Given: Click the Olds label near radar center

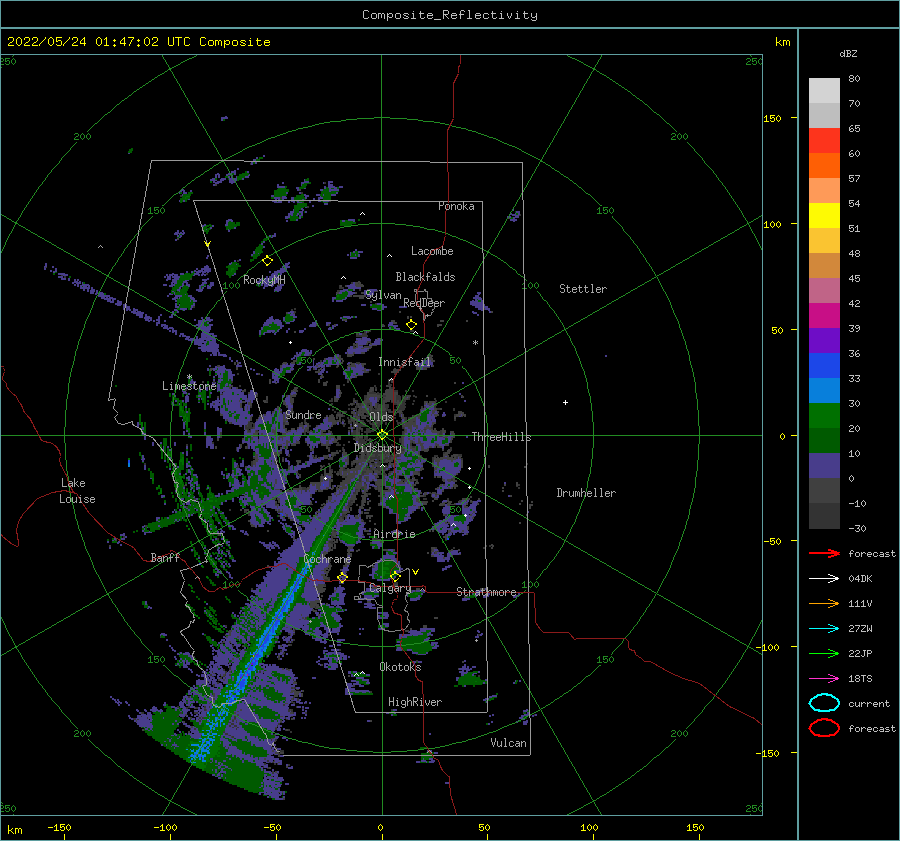Looking at the screenshot, I should point(381,417).
